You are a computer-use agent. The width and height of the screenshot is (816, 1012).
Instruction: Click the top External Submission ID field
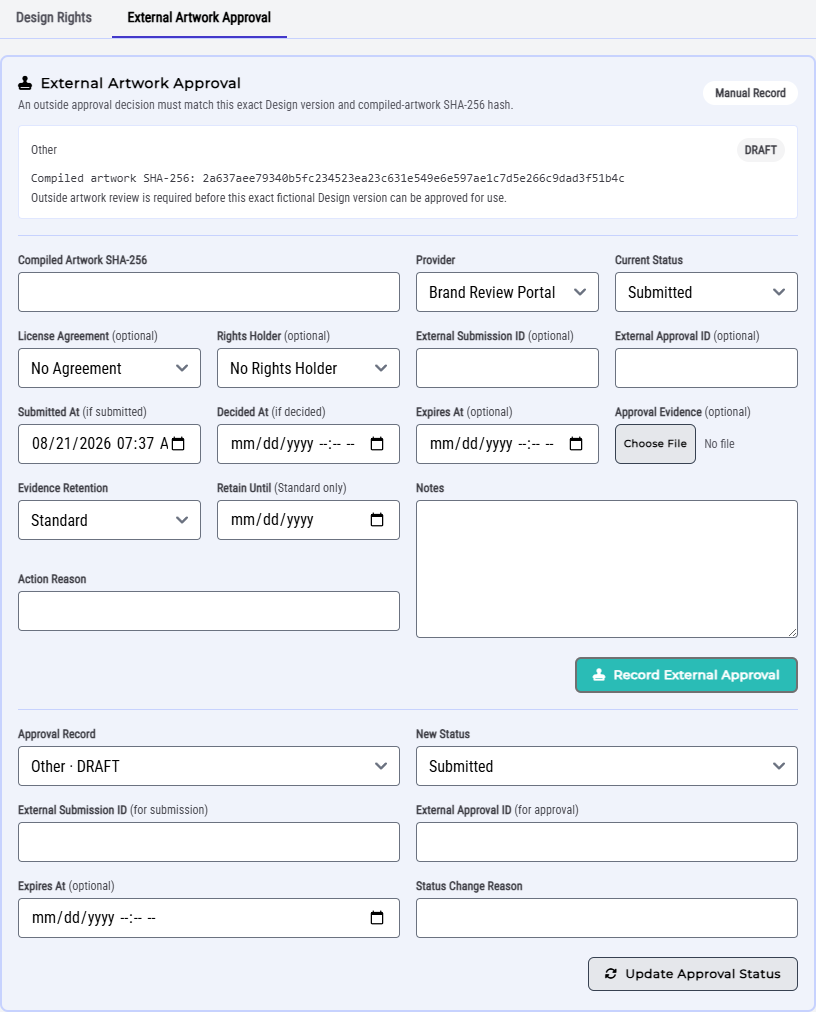pyautogui.click(x=507, y=368)
